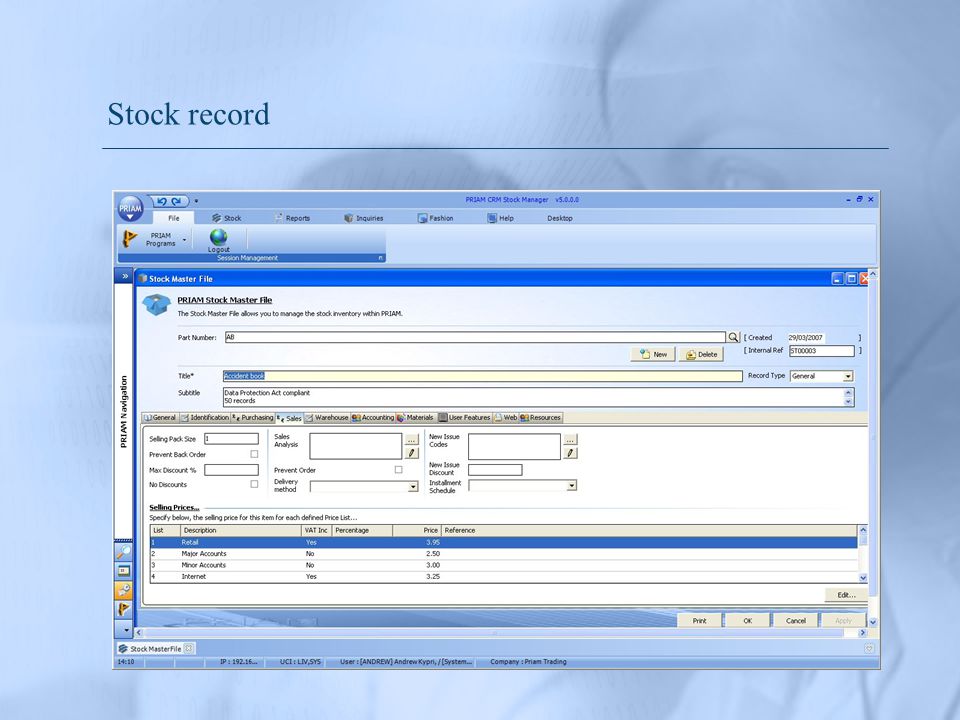
Task: Toggle the No Discounts checkbox
Action: coord(254,484)
